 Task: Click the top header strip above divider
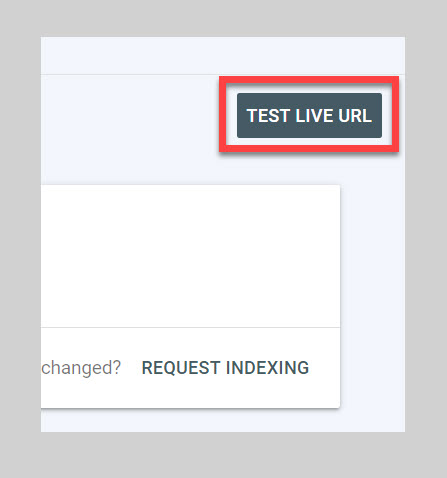pyautogui.click(x=223, y=55)
